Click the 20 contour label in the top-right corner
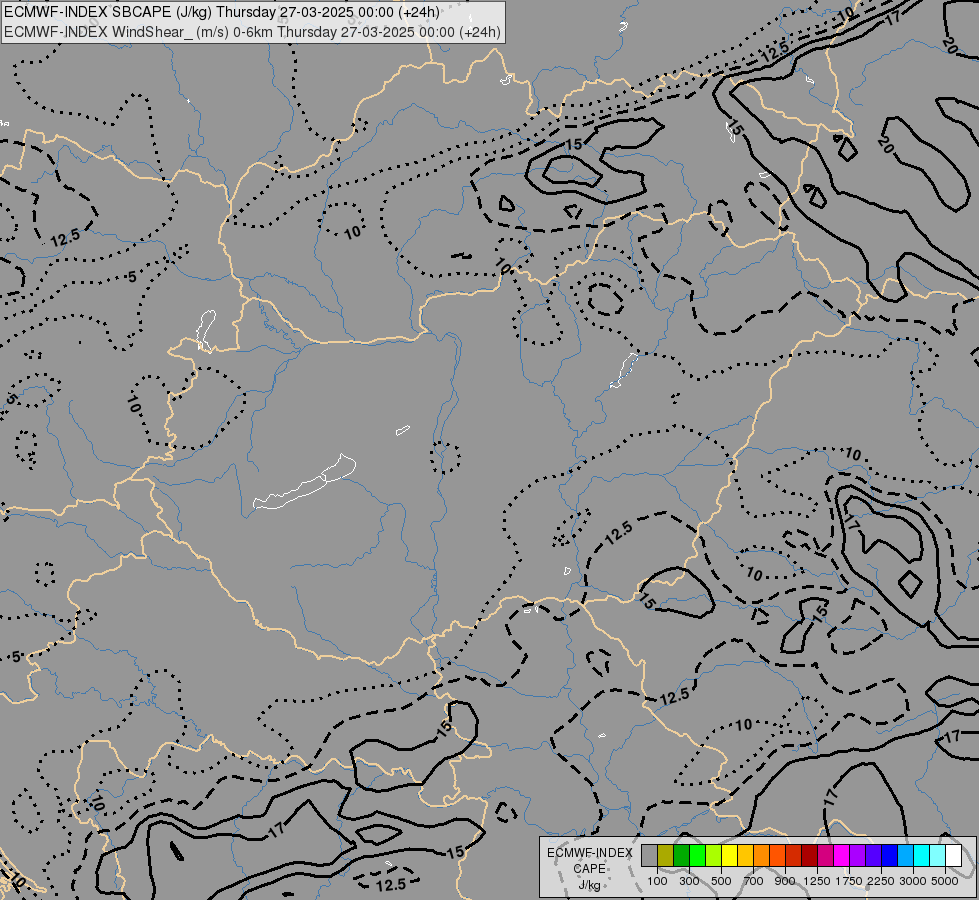 (x=950, y=45)
